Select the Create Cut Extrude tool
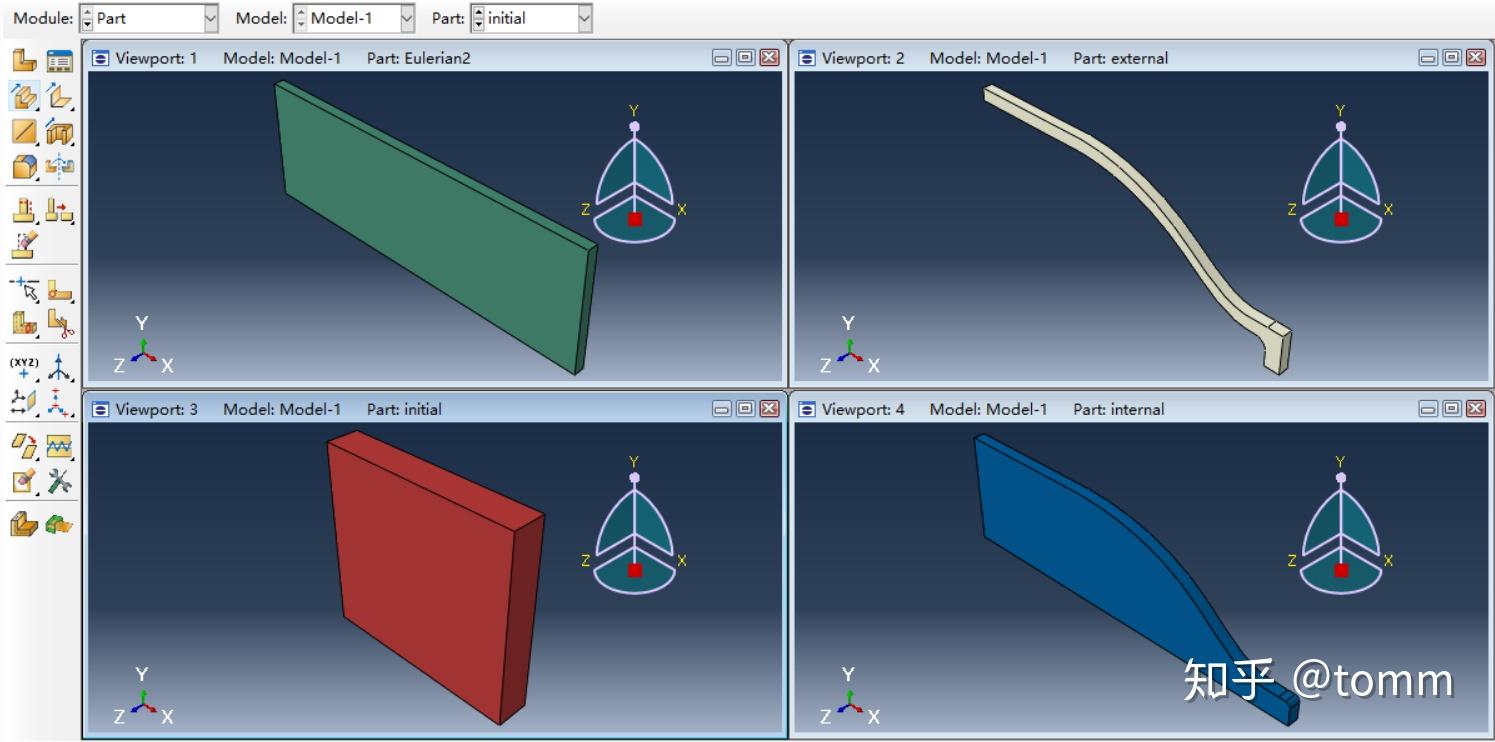 click(60, 131)
